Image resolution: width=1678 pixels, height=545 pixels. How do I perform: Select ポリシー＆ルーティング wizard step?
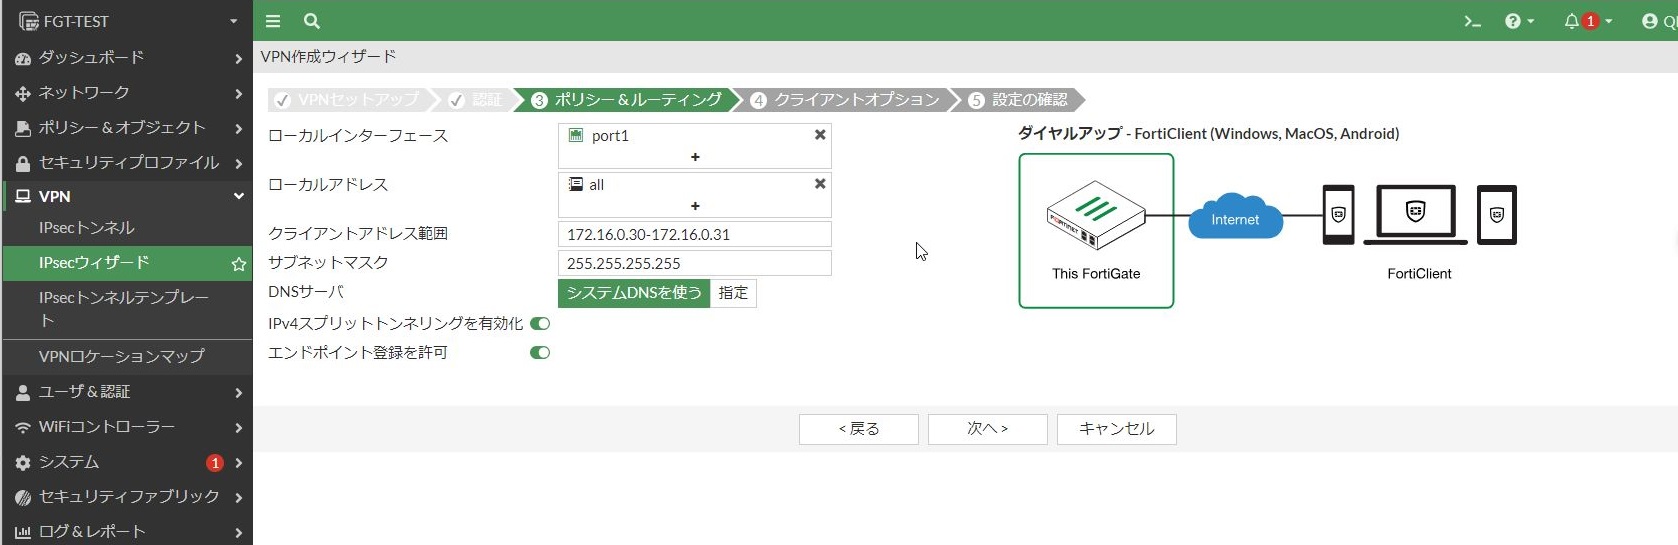click(627, 100)
